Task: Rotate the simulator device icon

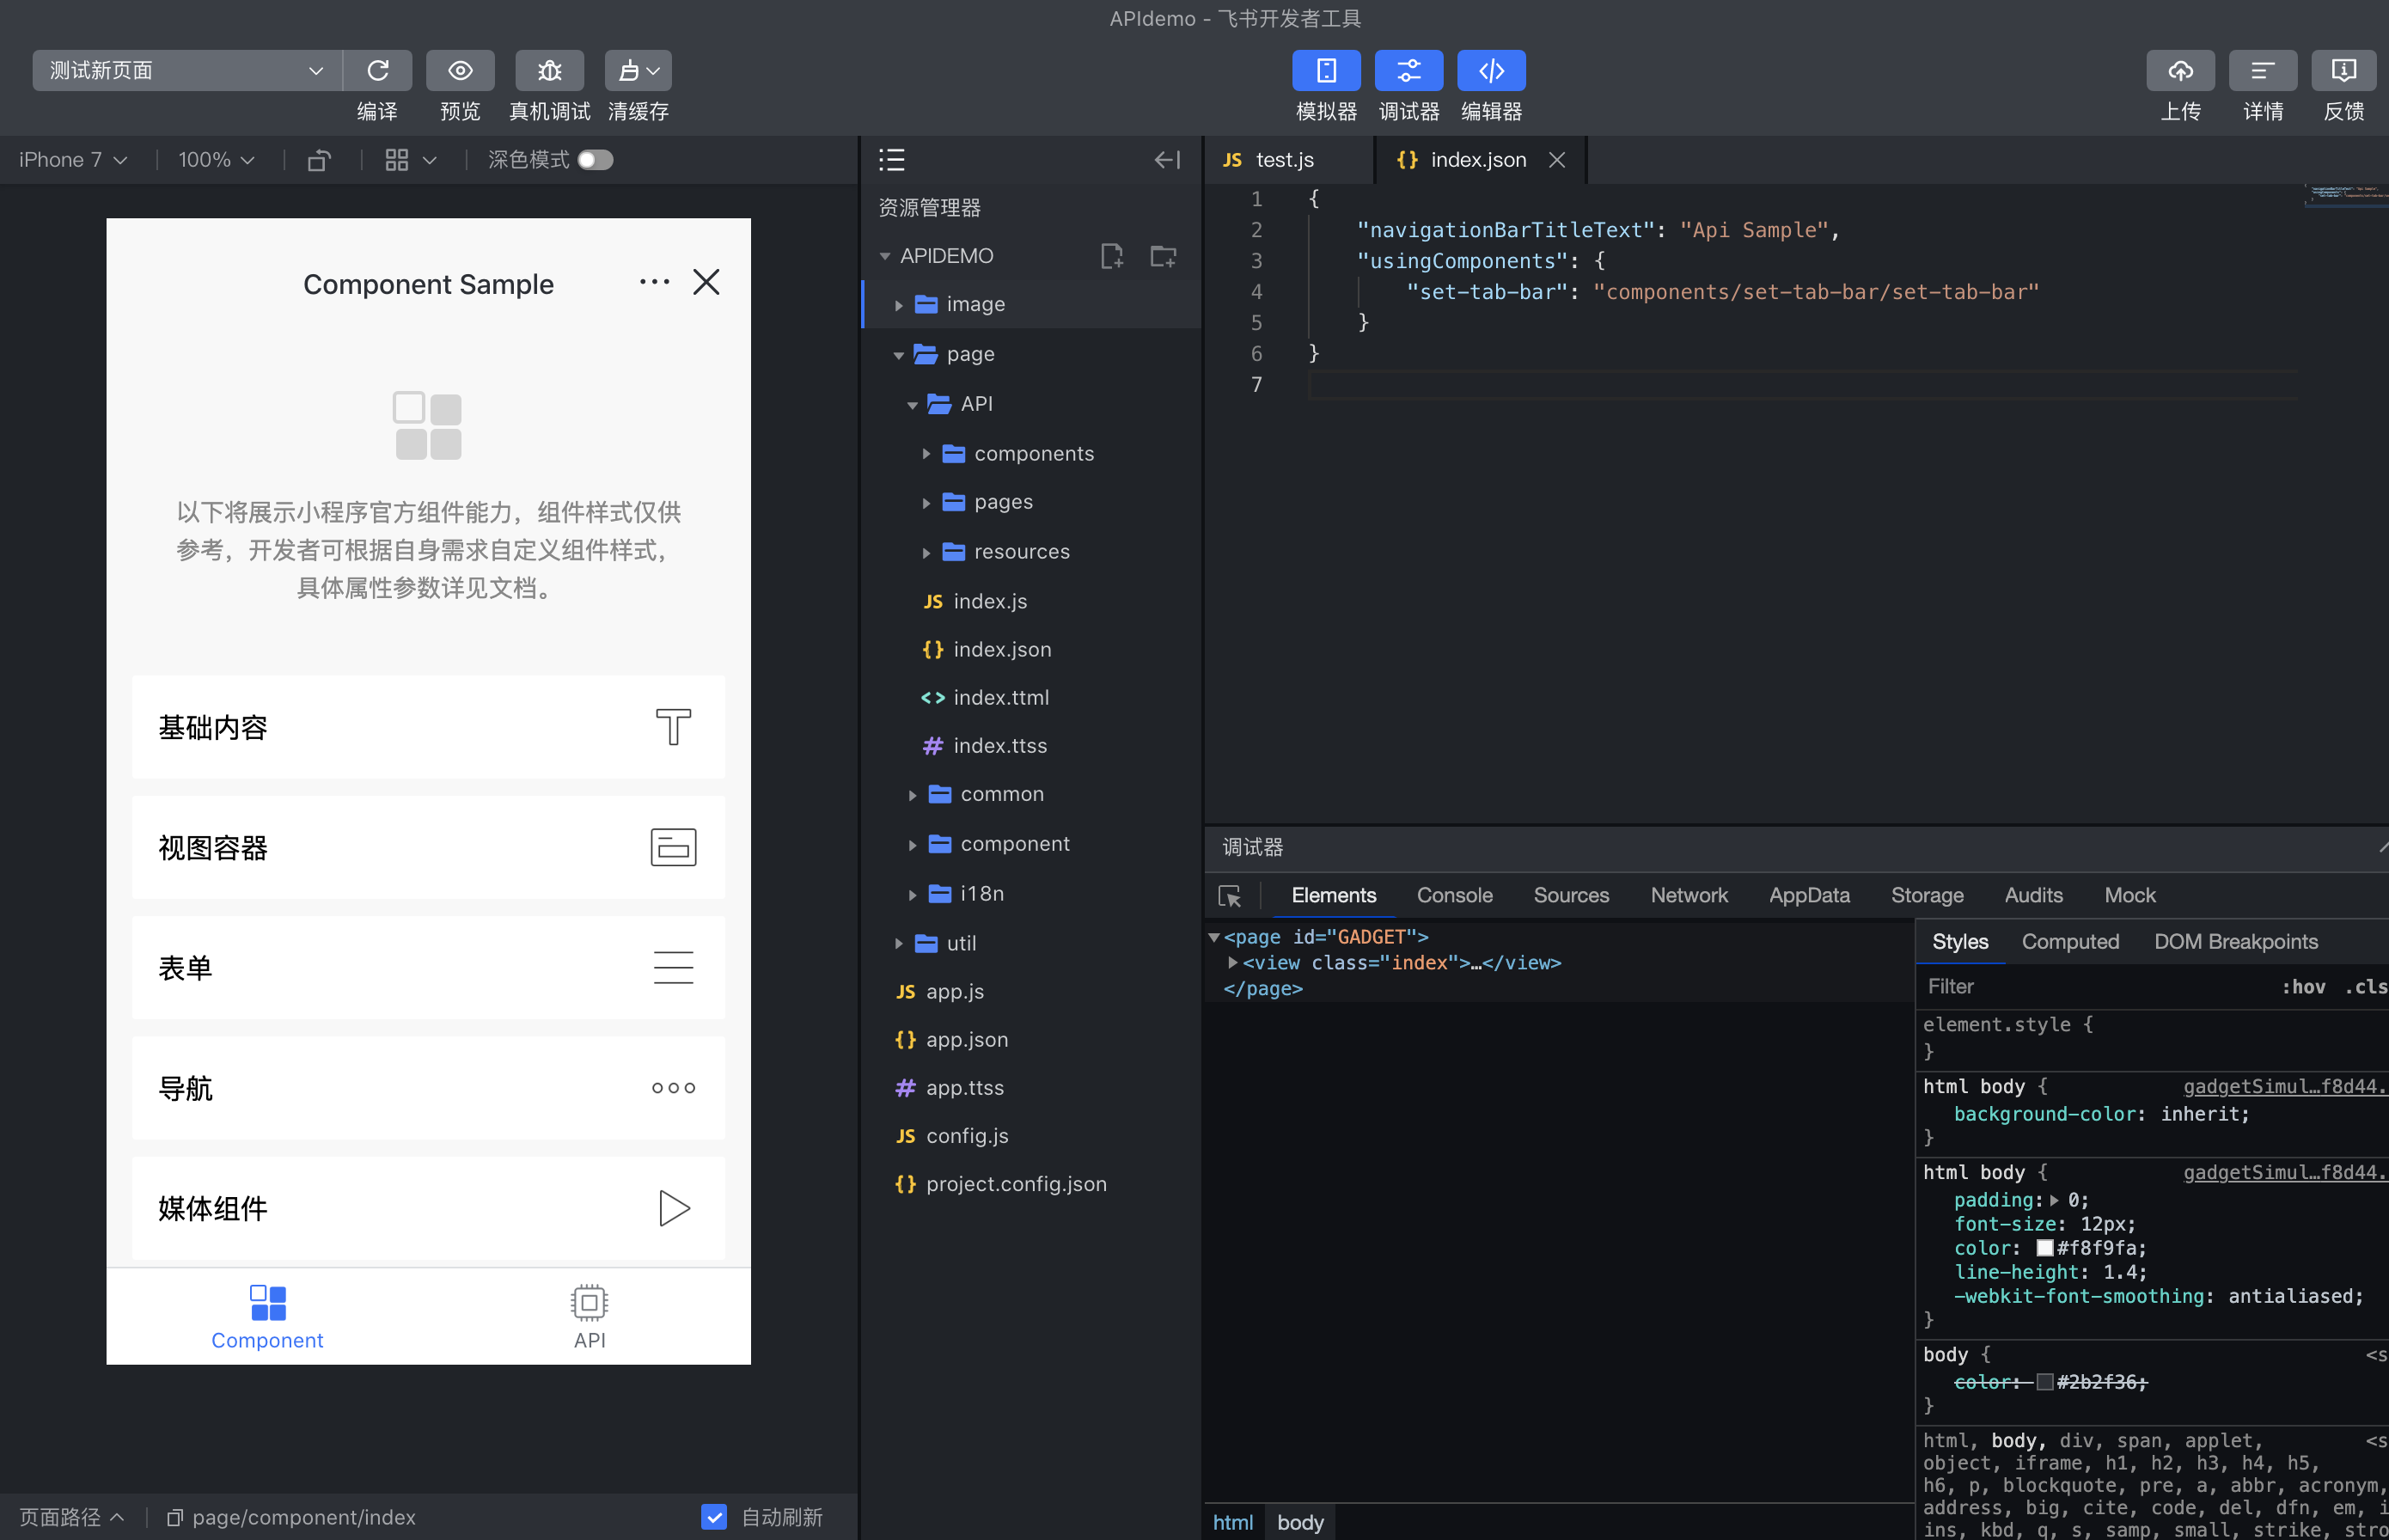Action: (x=319, y=160)
